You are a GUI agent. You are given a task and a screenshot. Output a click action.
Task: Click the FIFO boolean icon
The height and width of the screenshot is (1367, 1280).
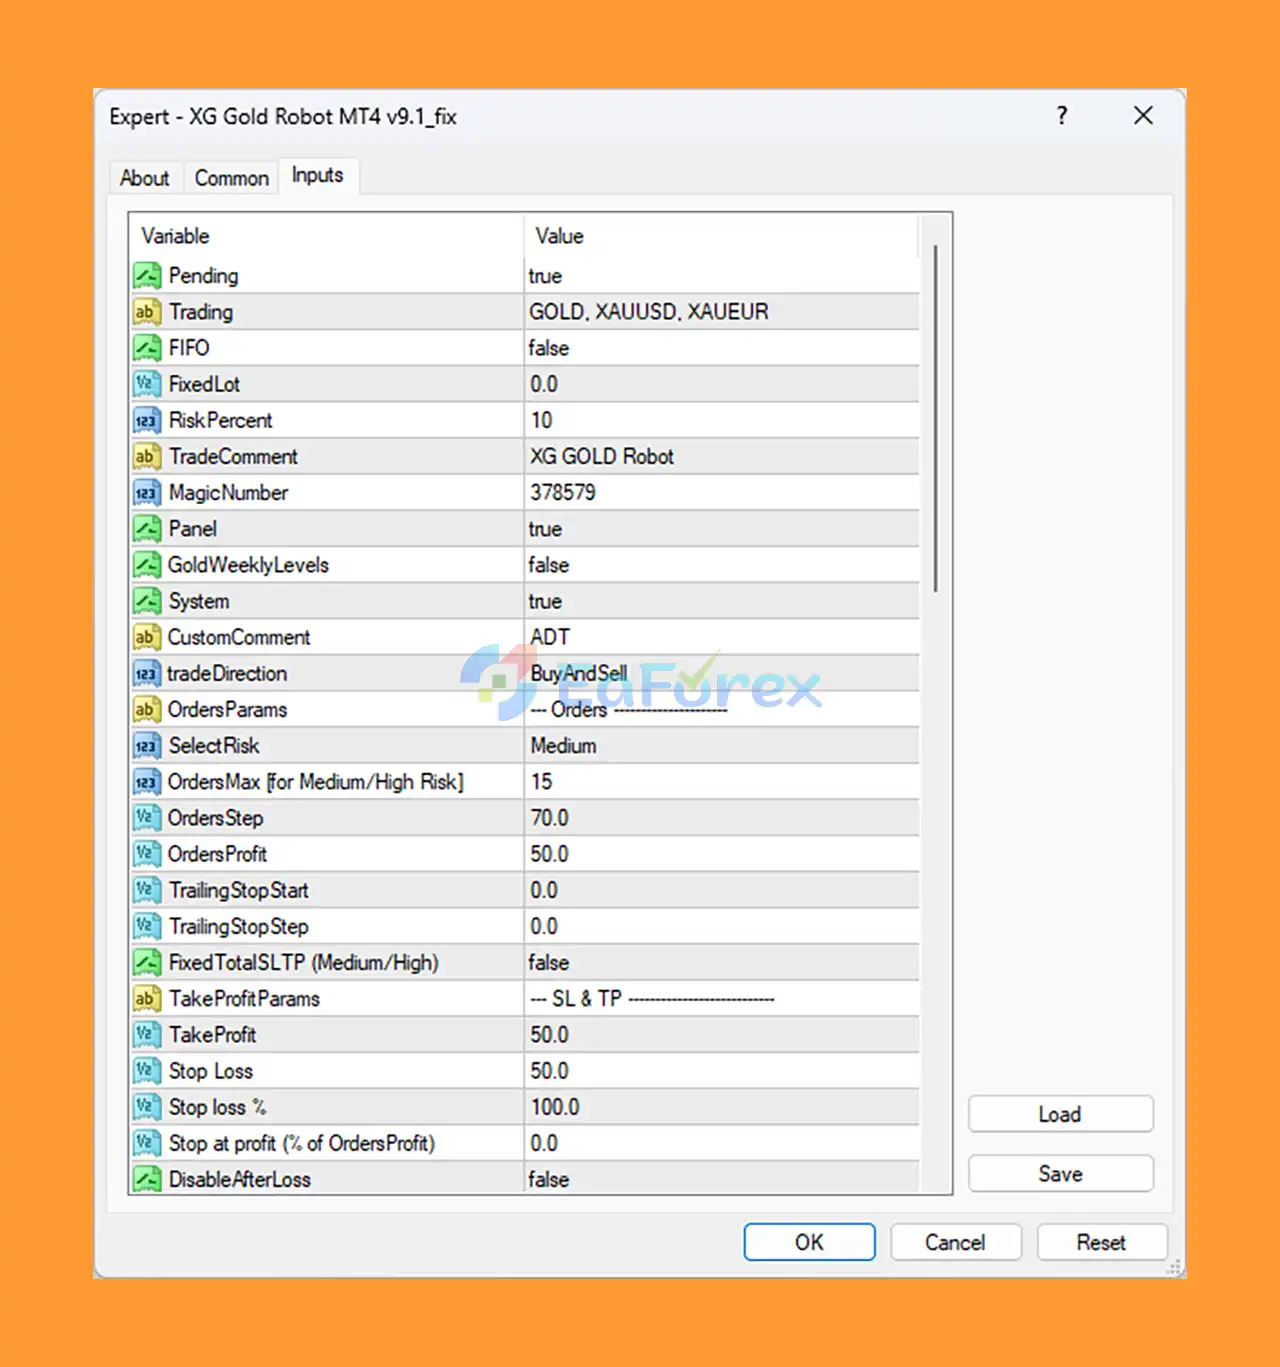pyautogui.click(x=147, y=348)
